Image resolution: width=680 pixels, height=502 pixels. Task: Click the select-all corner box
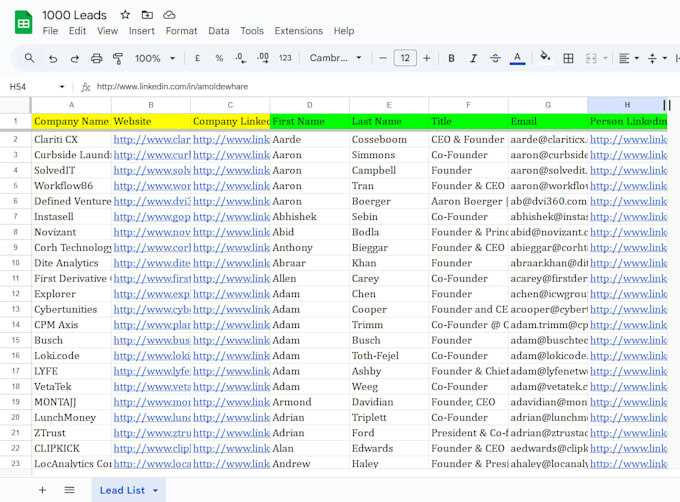click(16, 105)
